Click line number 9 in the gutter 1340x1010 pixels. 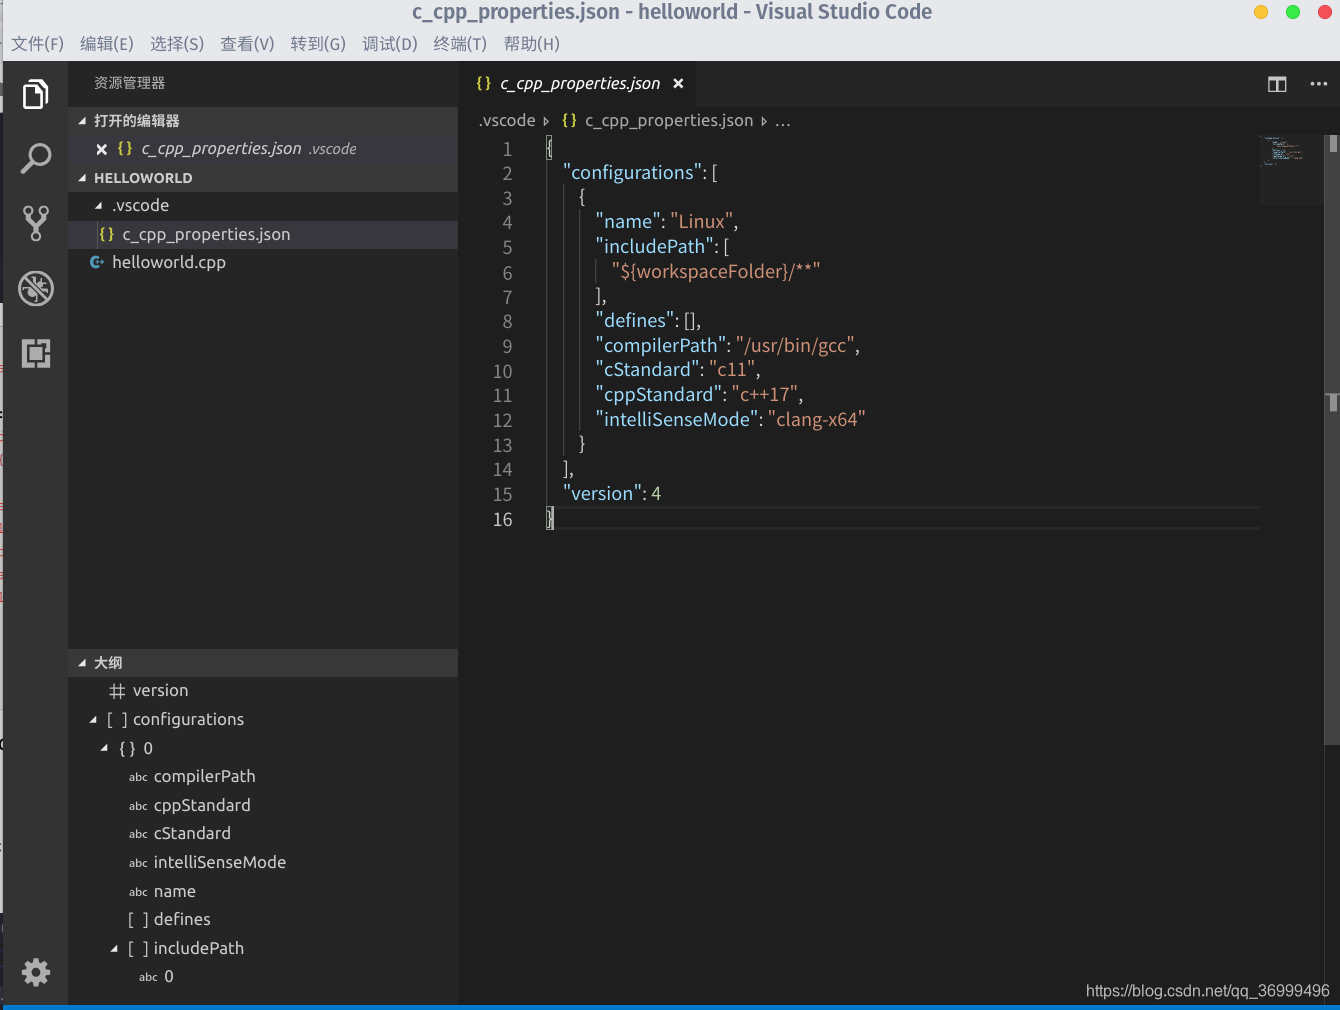507,346
